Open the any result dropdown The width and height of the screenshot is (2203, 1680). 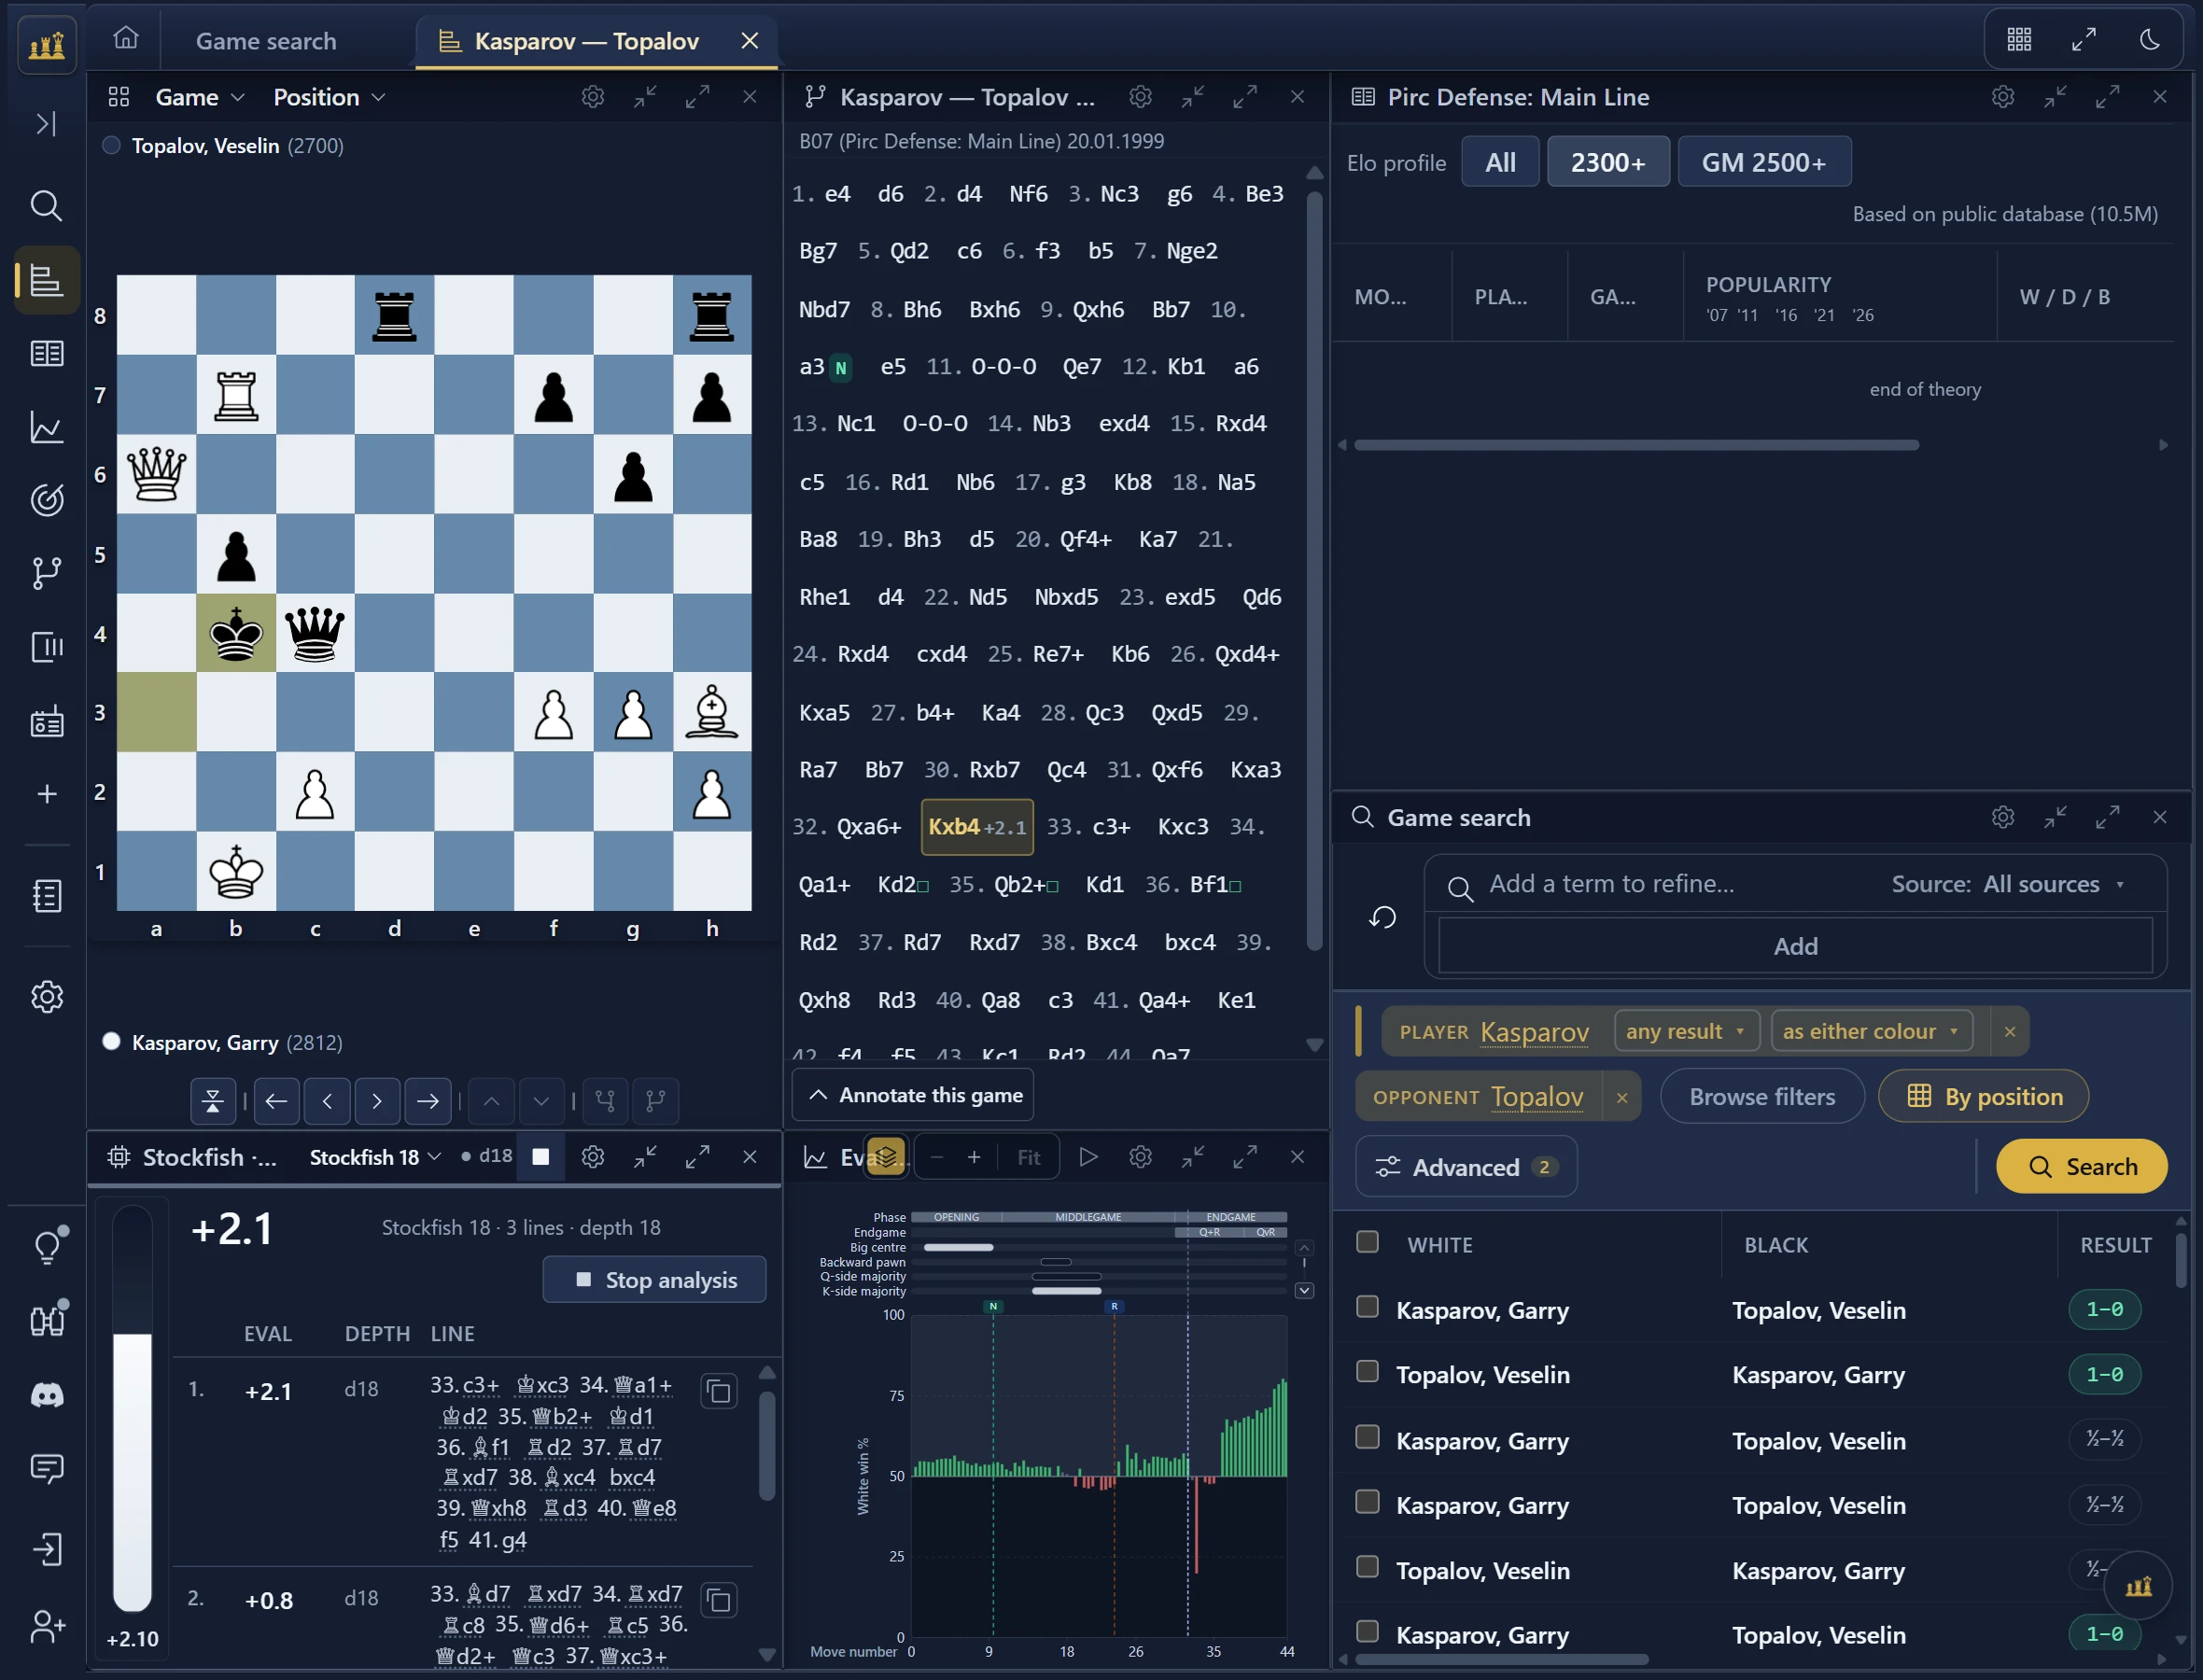1685,1031
